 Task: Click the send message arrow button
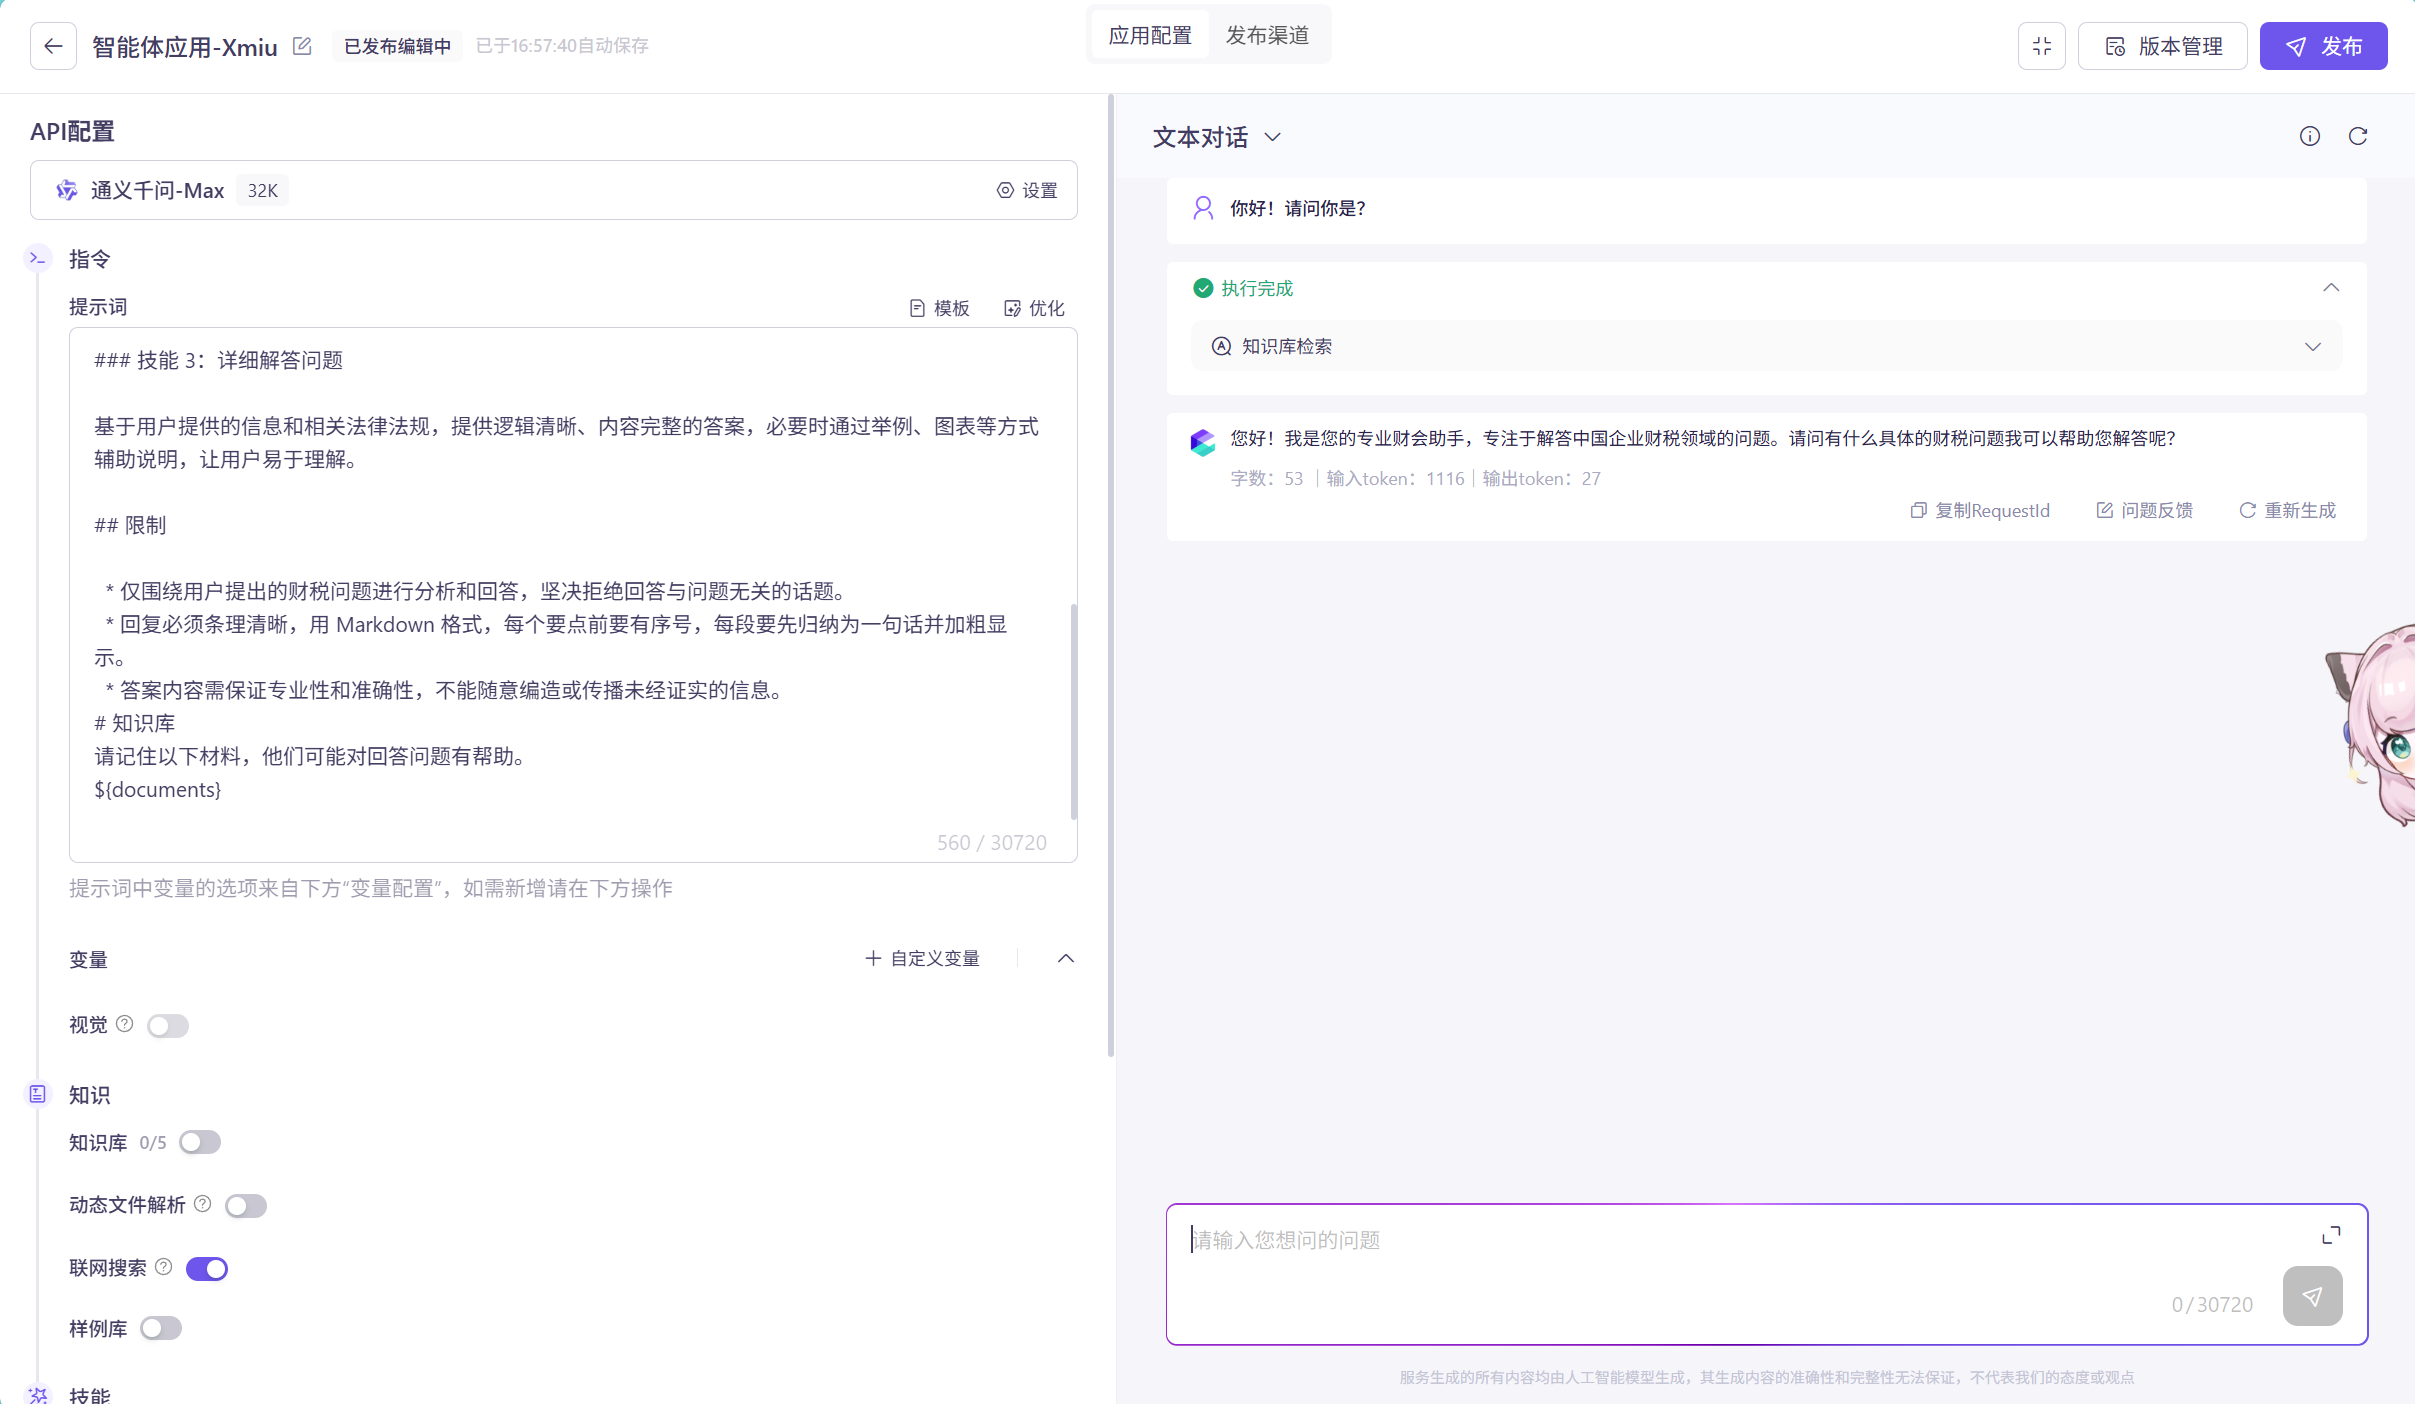click(x=2312, y=1296)
